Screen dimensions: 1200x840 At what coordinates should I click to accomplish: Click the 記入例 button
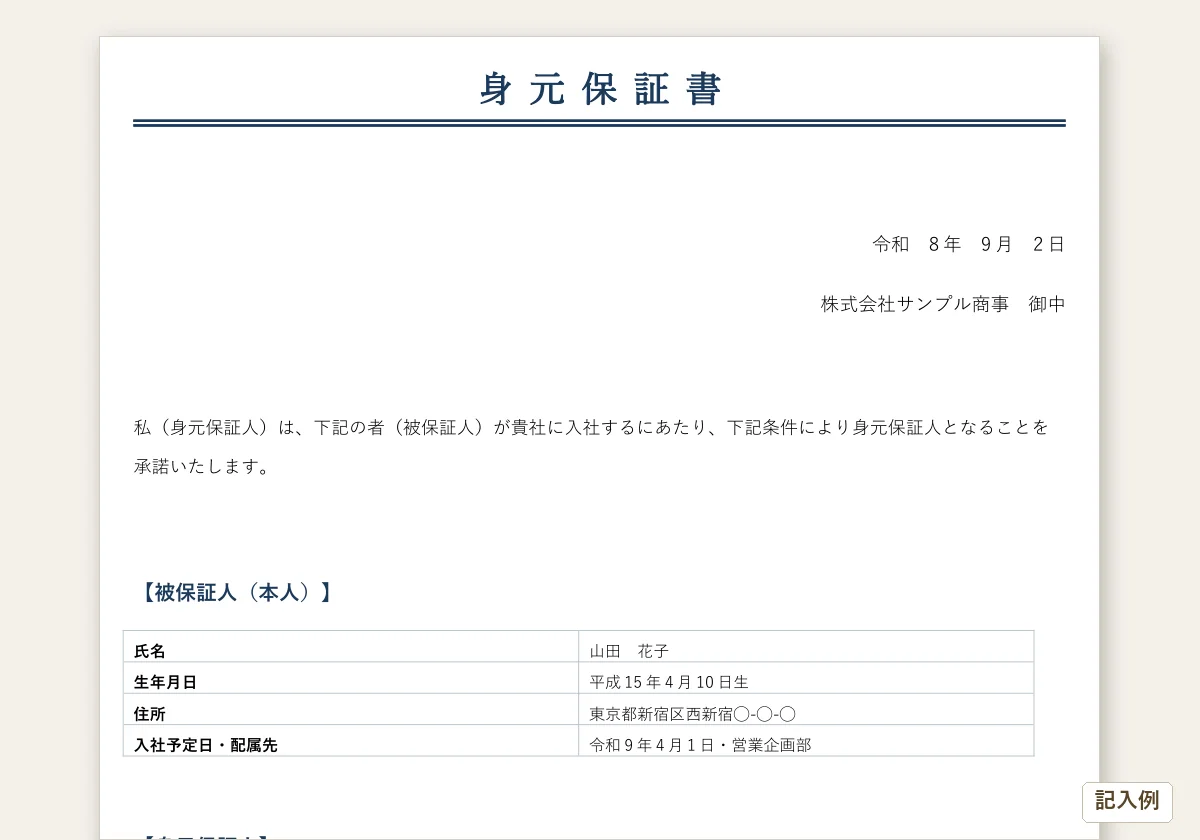click(1127, 801)
